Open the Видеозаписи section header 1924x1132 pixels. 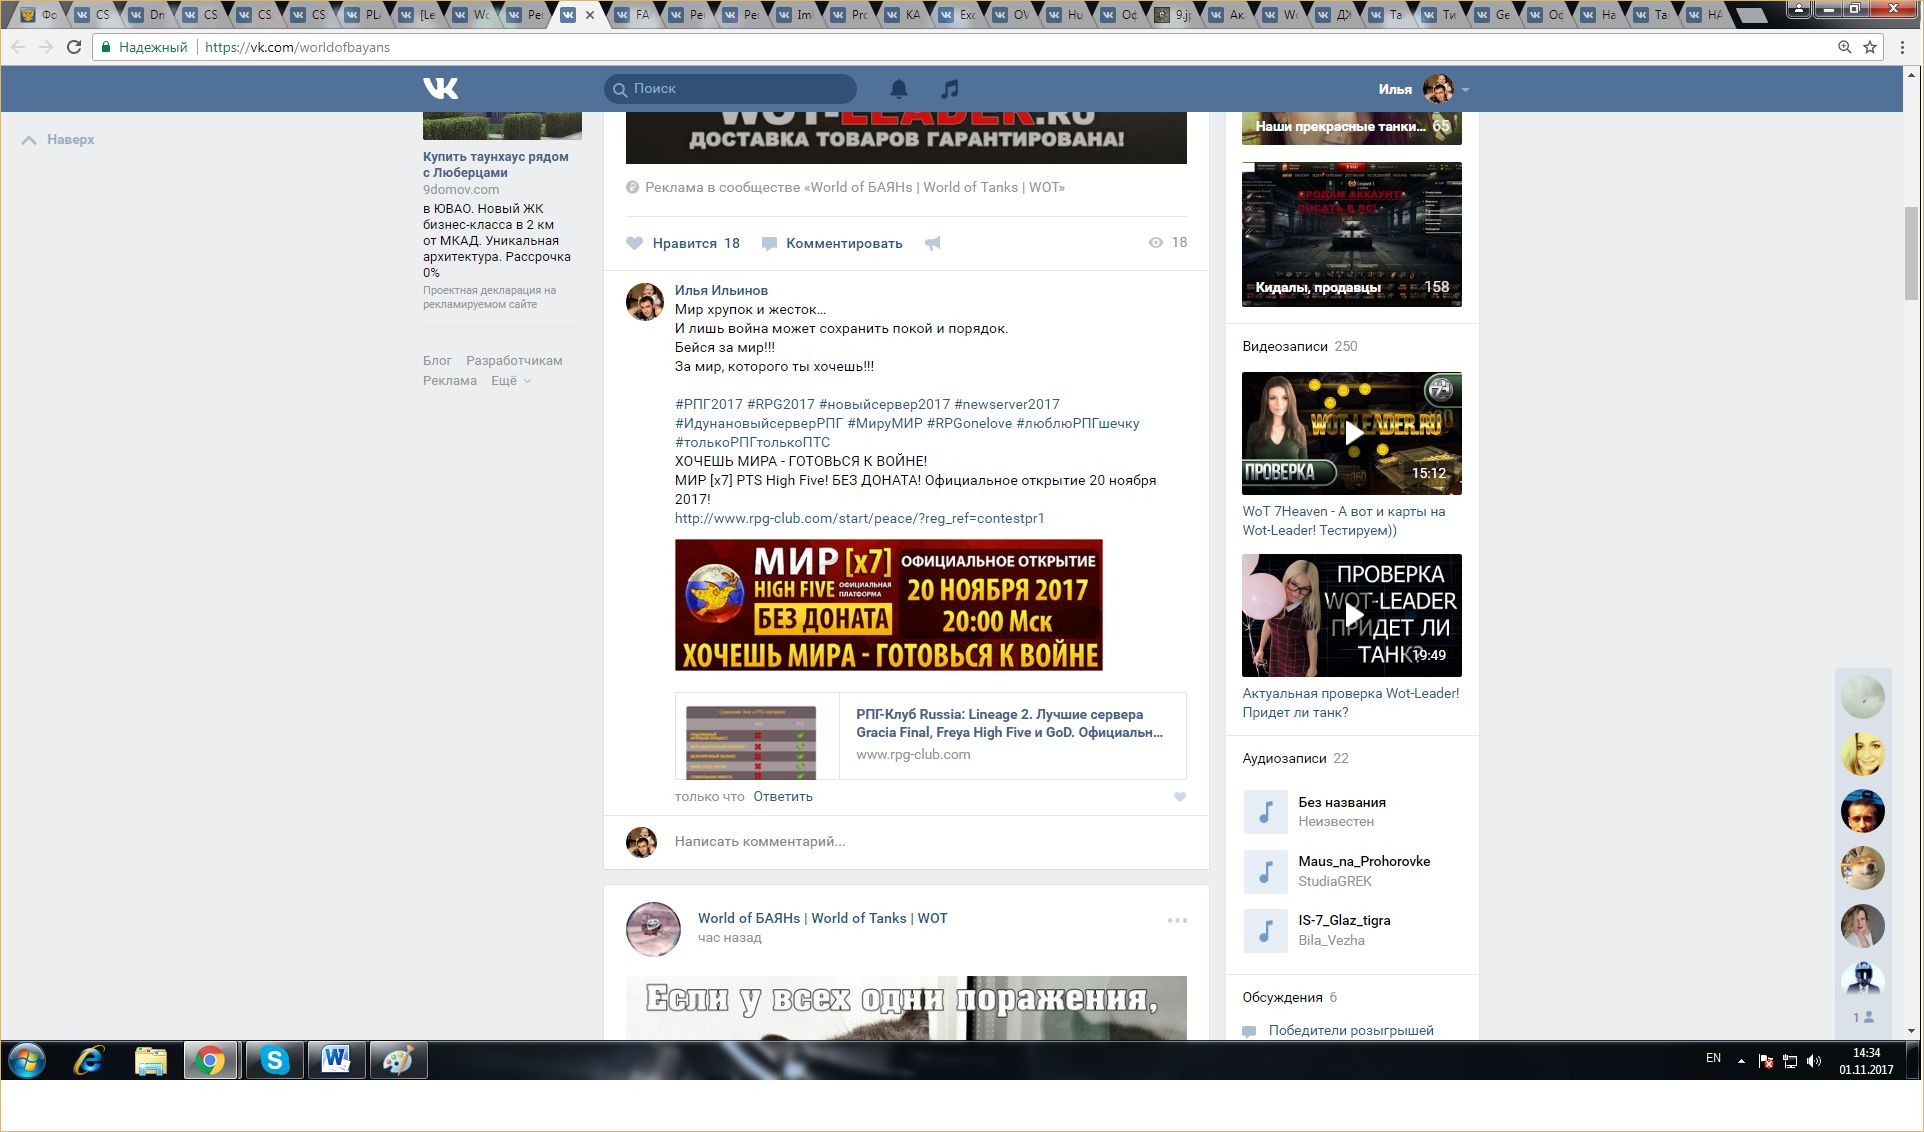click(x=1284, y=346)
